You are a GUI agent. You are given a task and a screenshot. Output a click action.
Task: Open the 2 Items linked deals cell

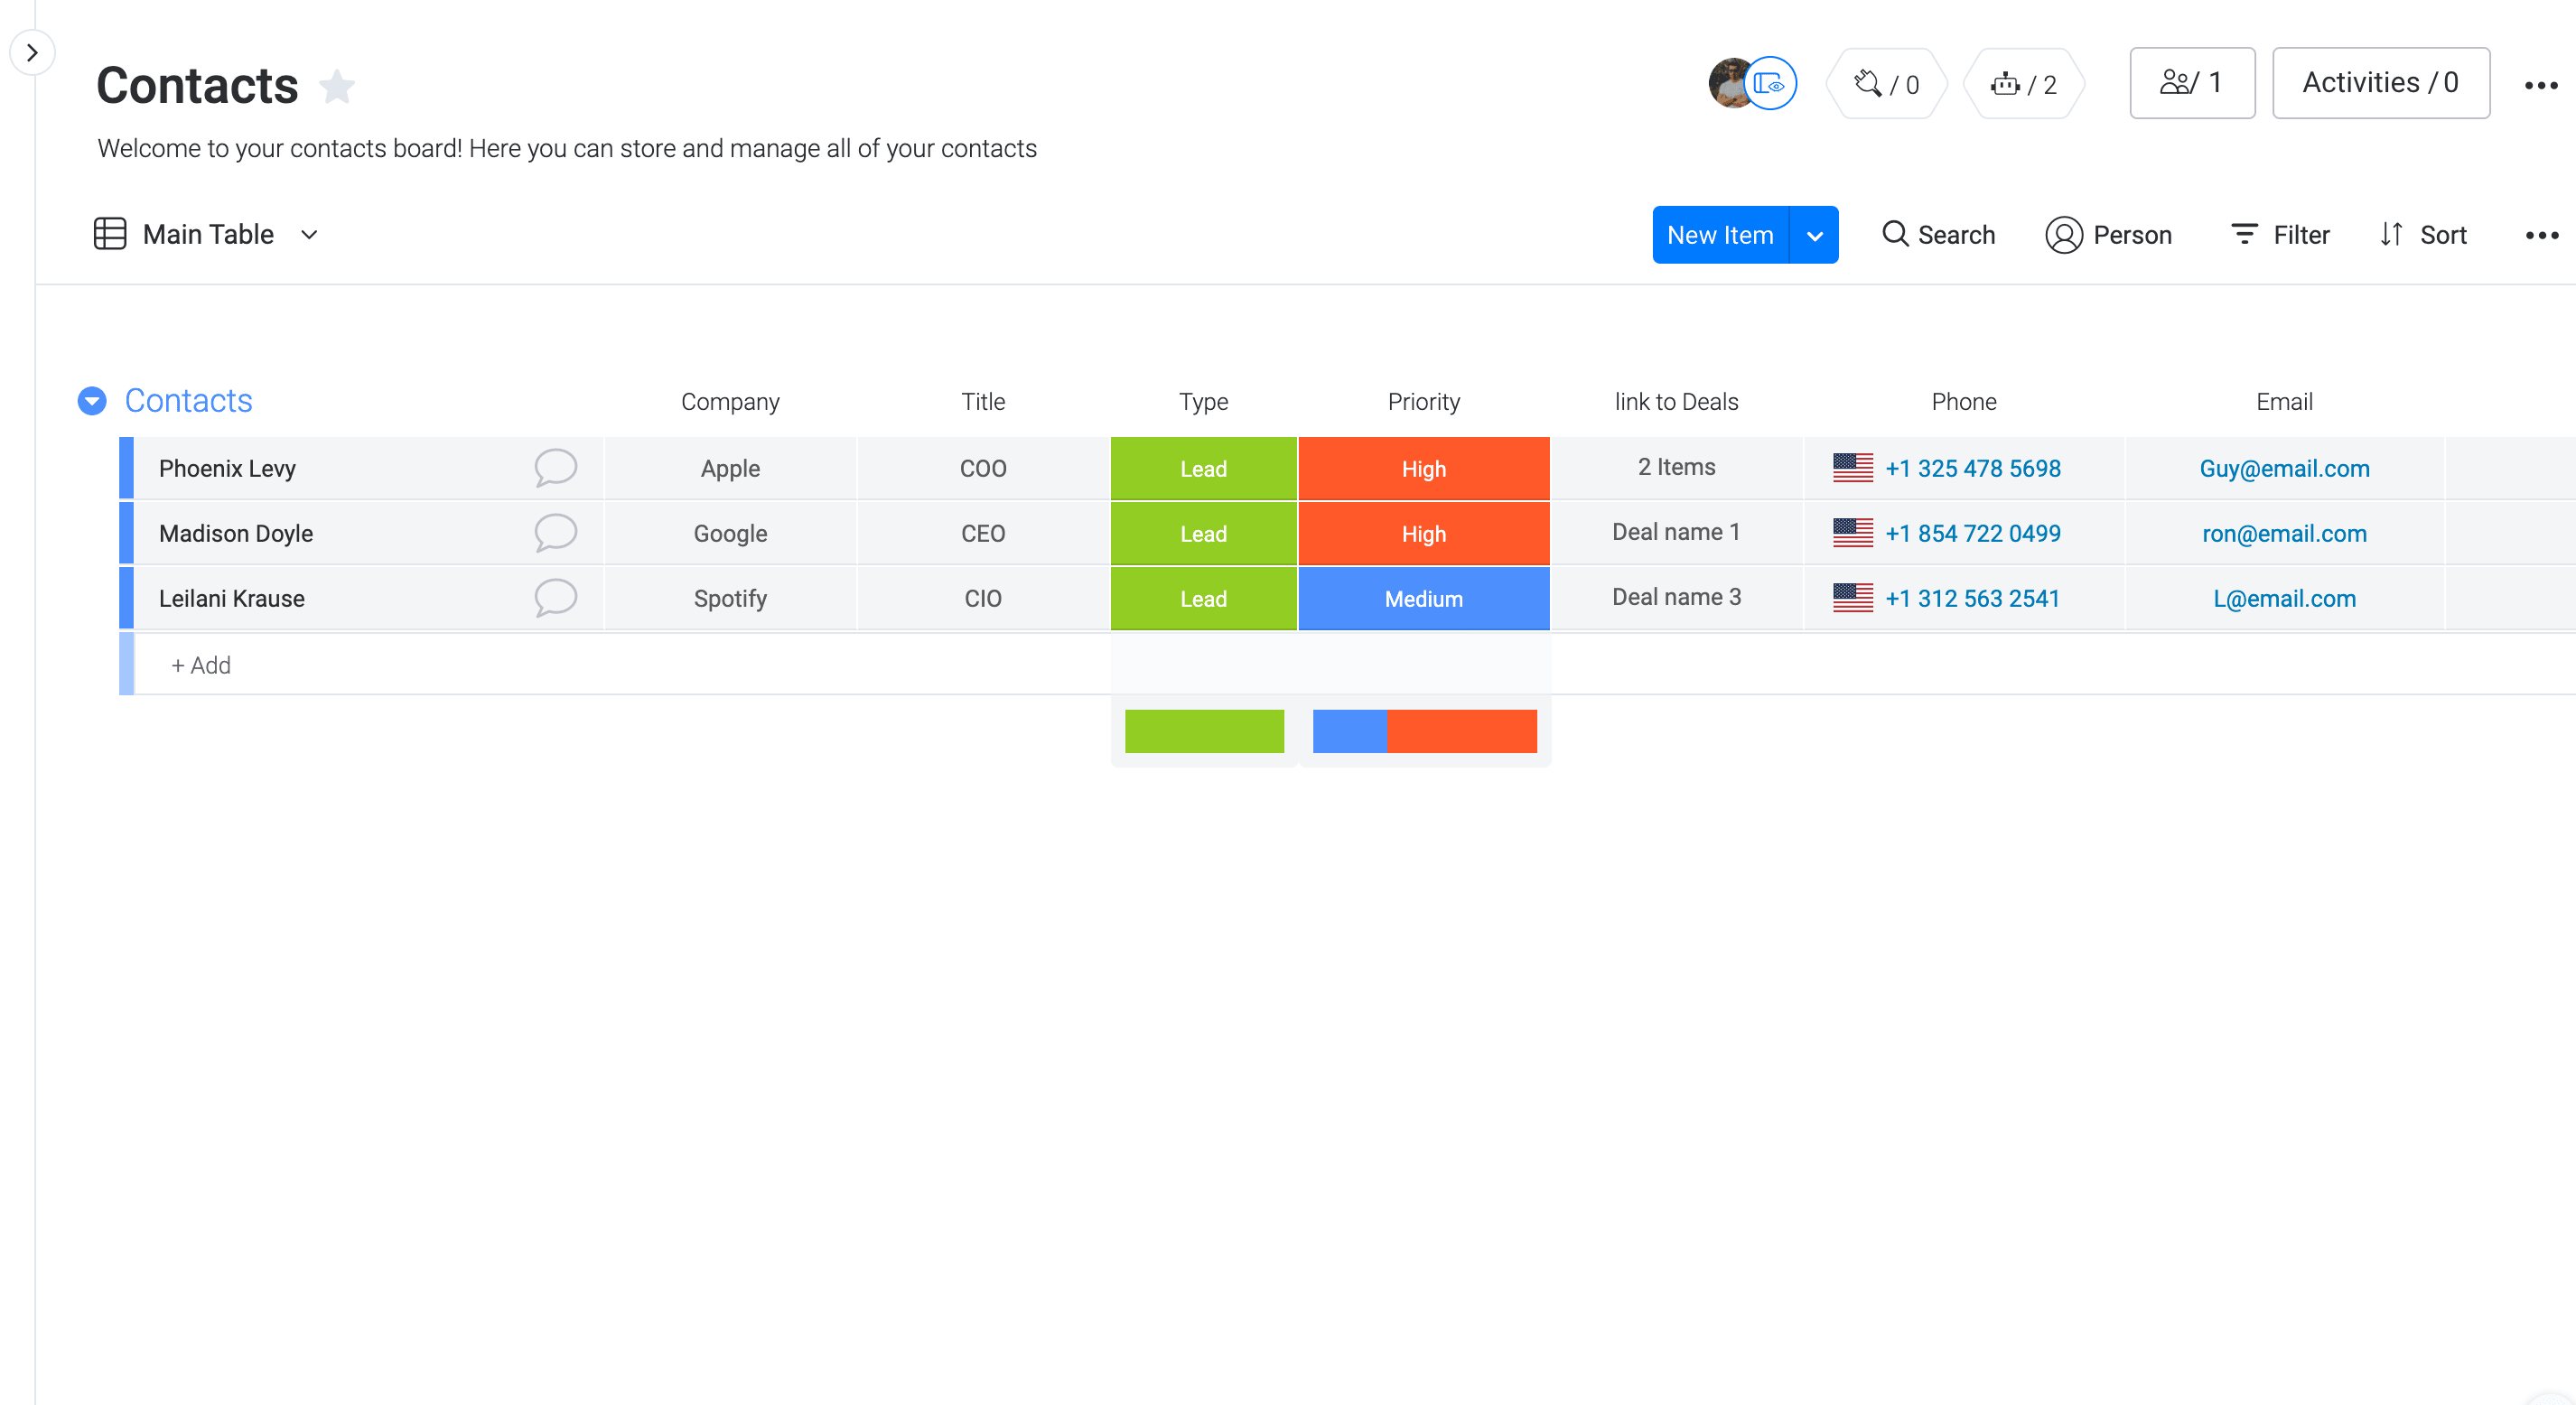coord(1676,467)
